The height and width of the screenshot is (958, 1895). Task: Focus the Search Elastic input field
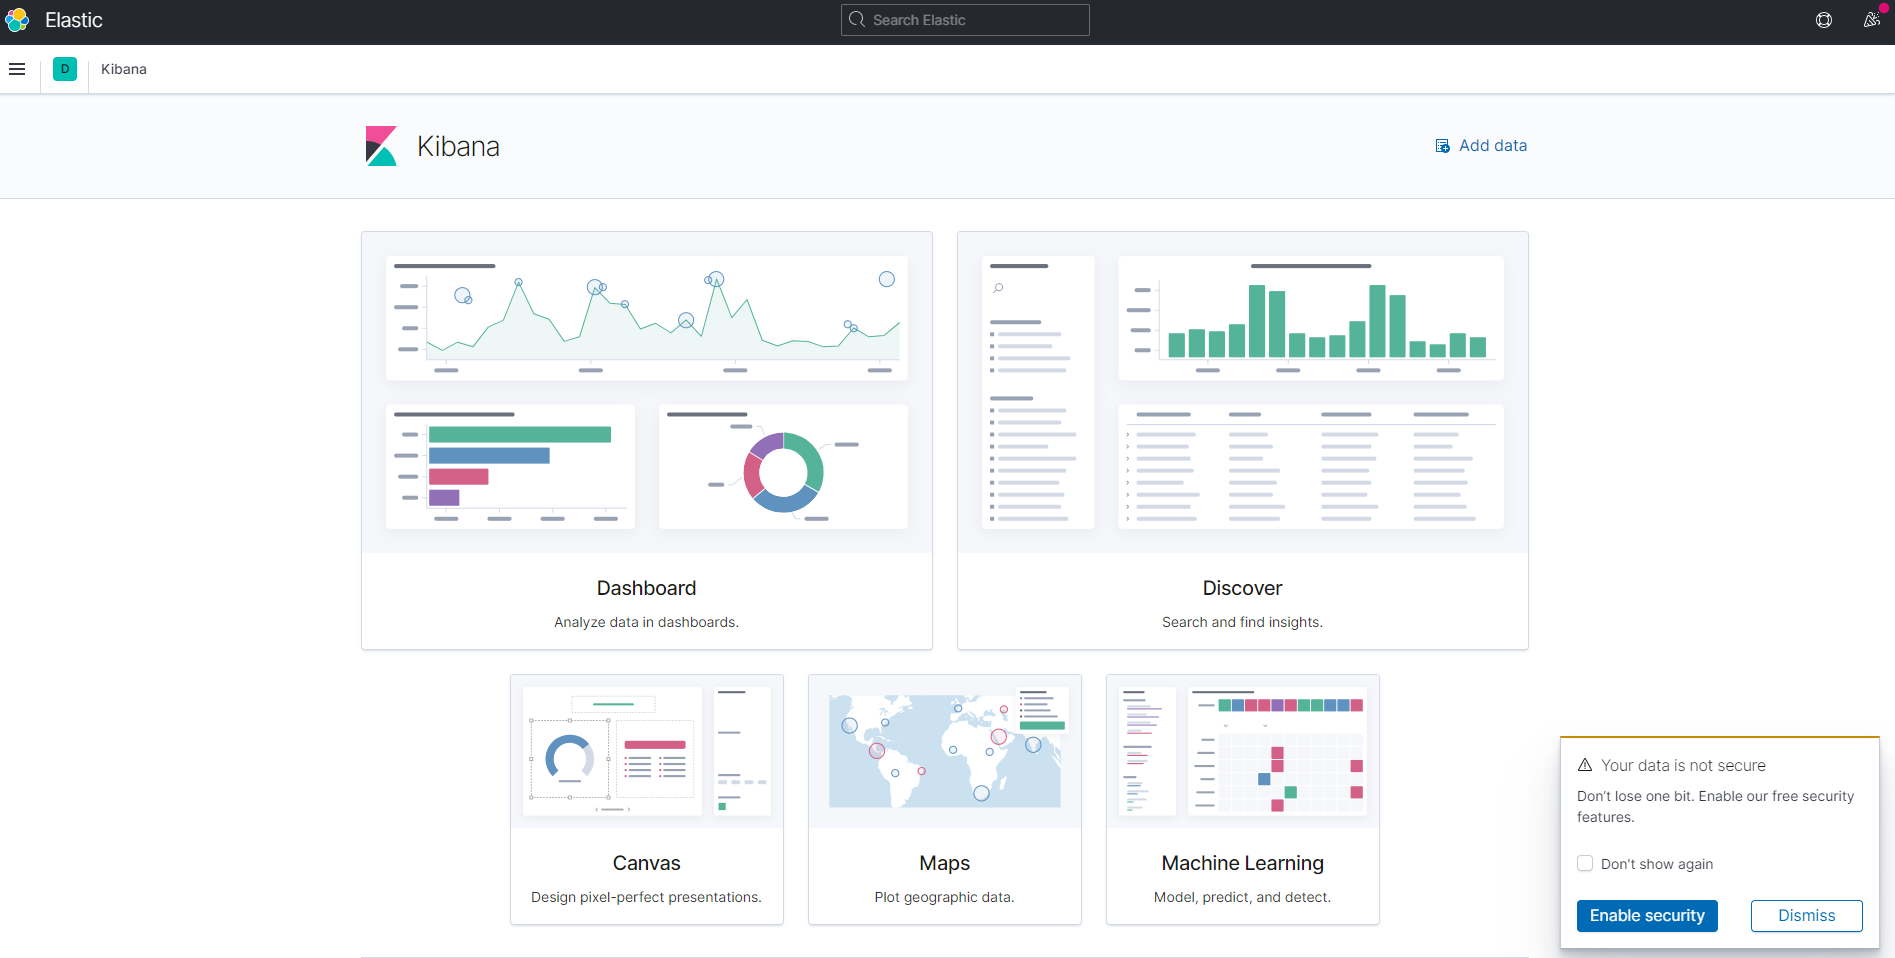click(965, 20)
